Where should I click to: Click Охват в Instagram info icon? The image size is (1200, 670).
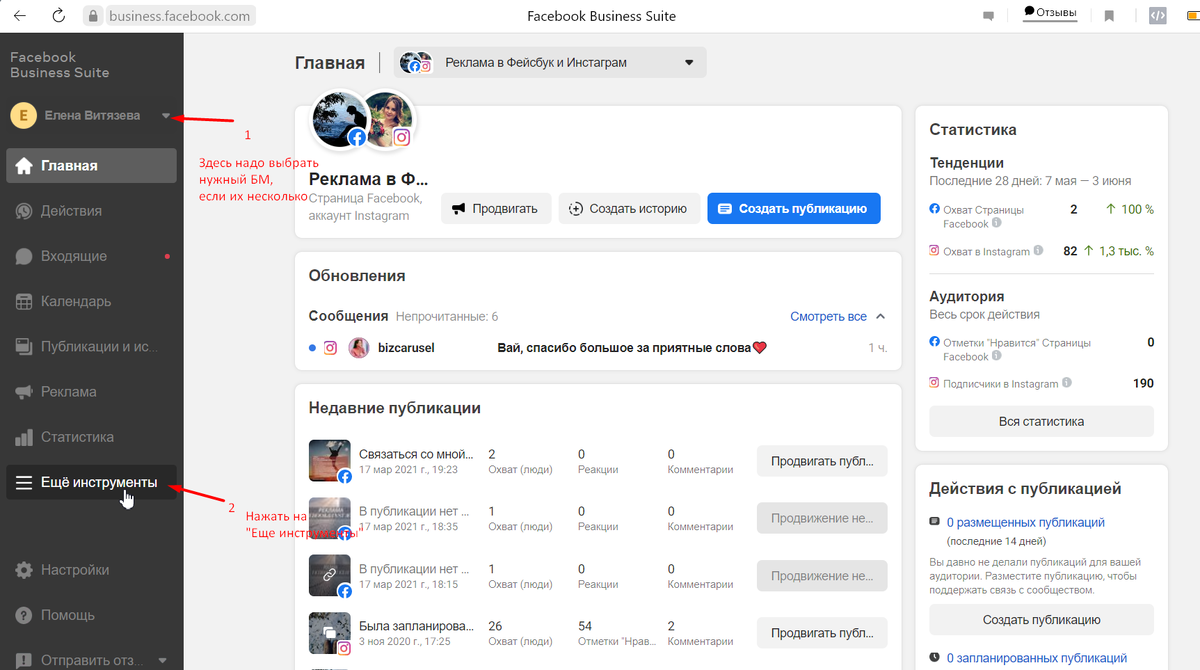1038,251
